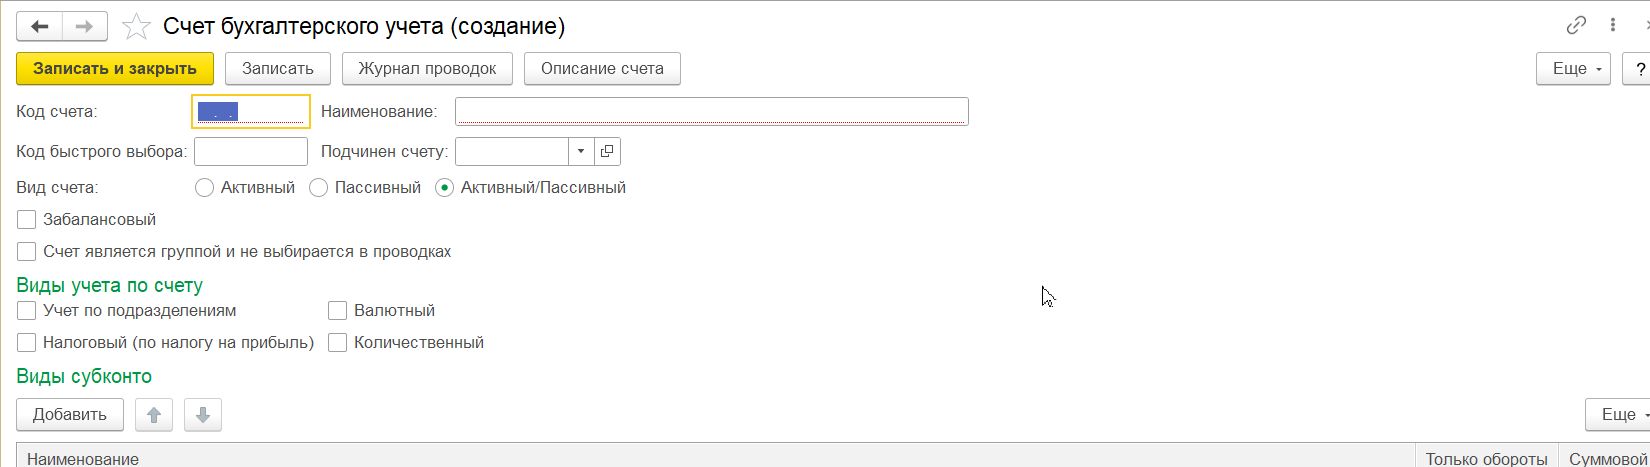This screenshot has height=467, width=1650.
Task: Copy link via chain icon
Action: pos(1576,26)
